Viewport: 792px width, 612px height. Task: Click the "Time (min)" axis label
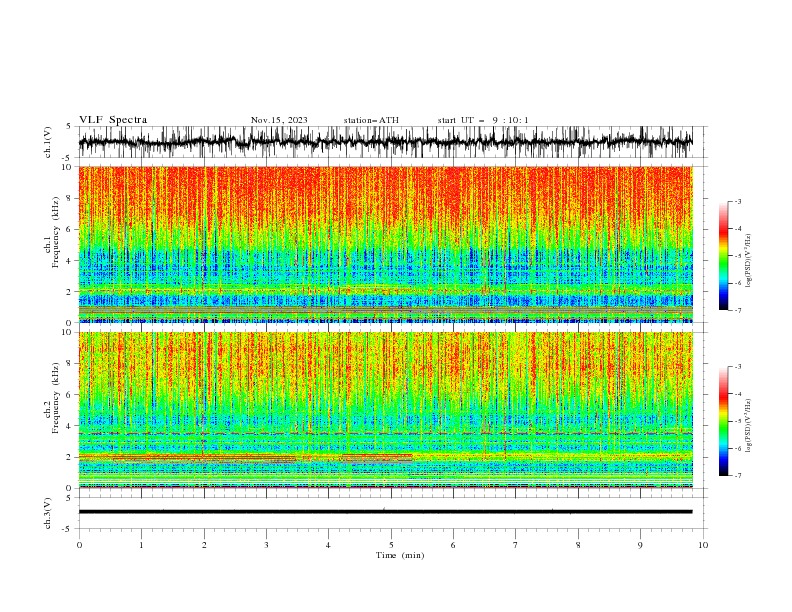400,555
